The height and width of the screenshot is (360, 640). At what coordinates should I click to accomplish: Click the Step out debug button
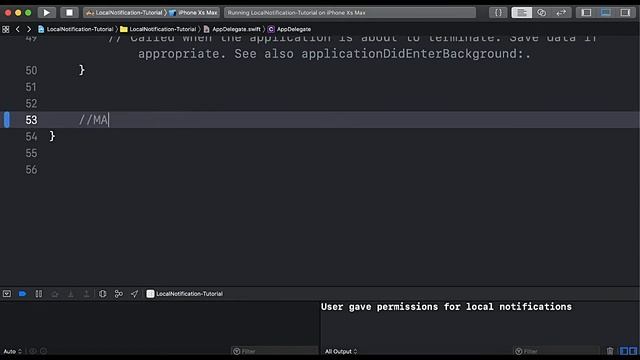86,294
